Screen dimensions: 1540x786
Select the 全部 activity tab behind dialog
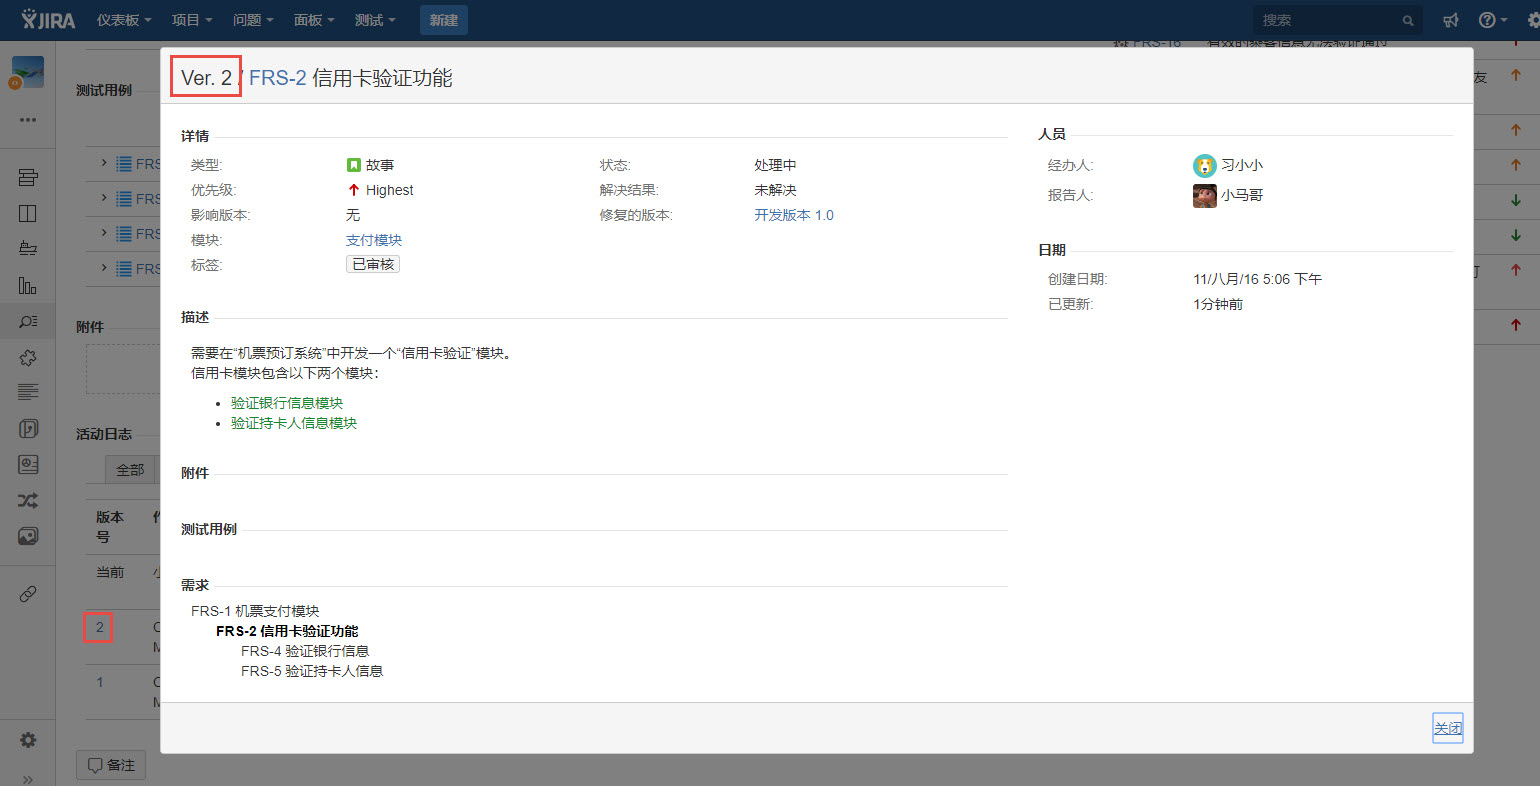(x=130, y=470)
